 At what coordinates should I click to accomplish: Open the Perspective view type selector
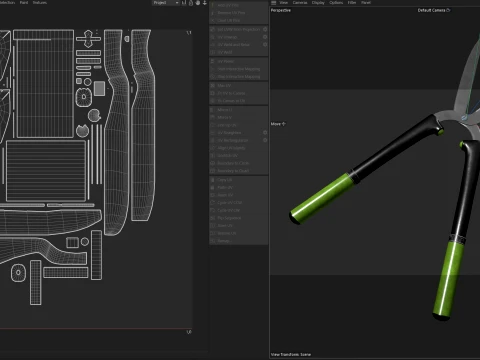tap(281, 10)
